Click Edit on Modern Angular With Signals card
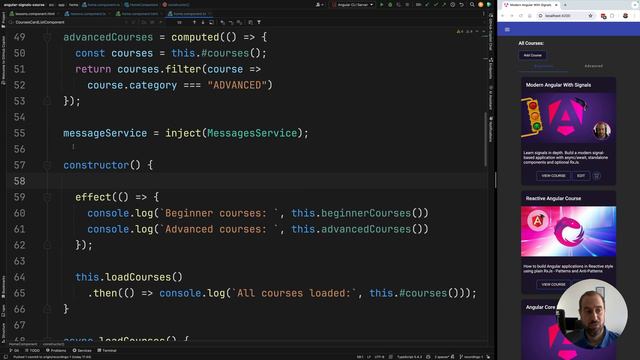The image size is (640, 360). (x=580, y=176)
